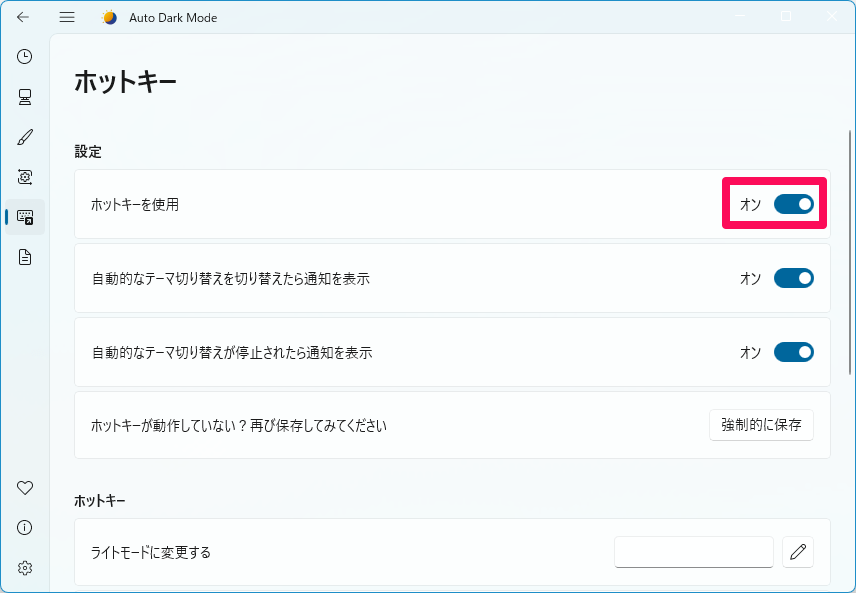Click the pencil edit icon for ライトモードに変更する
Viewport: 856px width, 593px height.
pyautogui.click(x=797, y=552)
